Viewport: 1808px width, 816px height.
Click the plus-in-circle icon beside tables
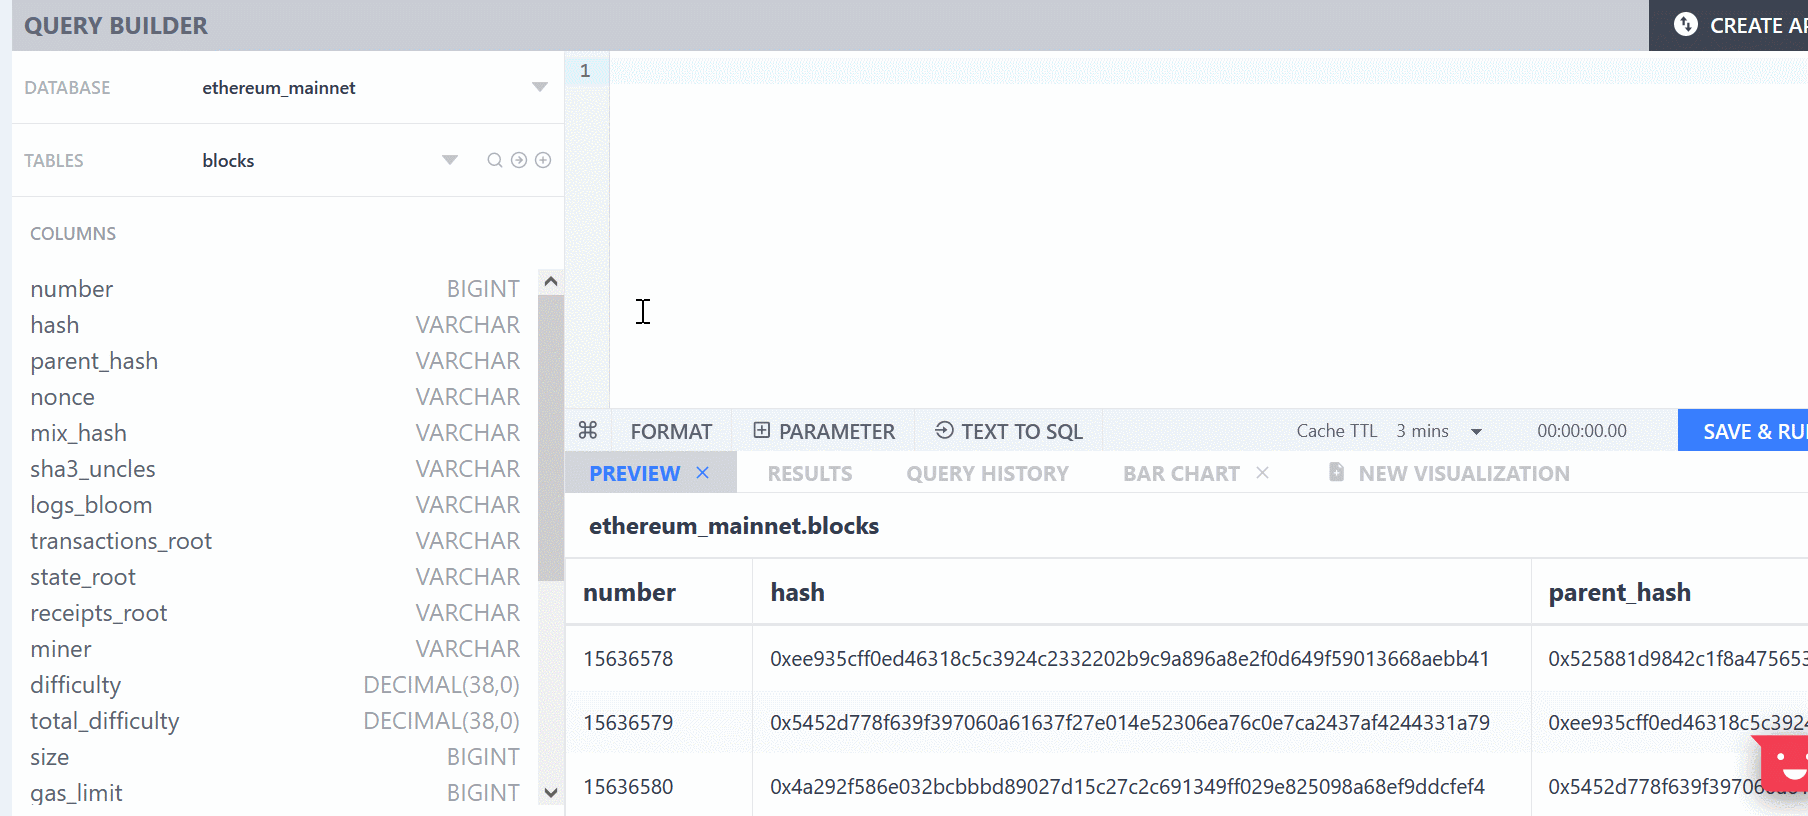pyautogui.click(x=543, y=160)
